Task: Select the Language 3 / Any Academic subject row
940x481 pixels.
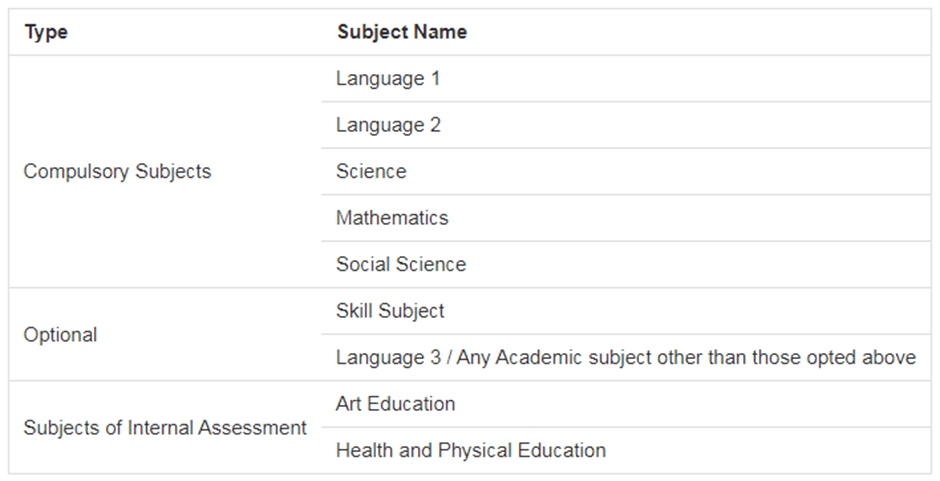Action: coord(626,357)
